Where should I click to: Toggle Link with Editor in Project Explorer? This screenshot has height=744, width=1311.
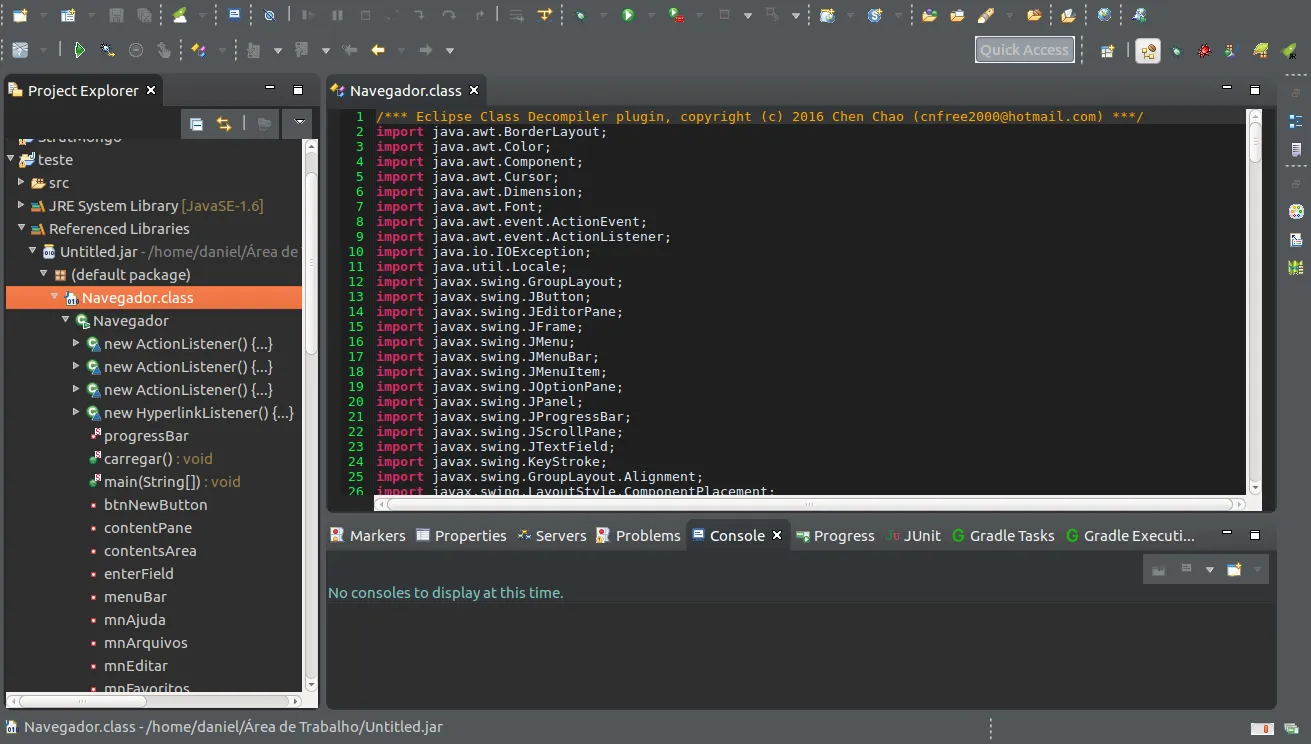224,124
